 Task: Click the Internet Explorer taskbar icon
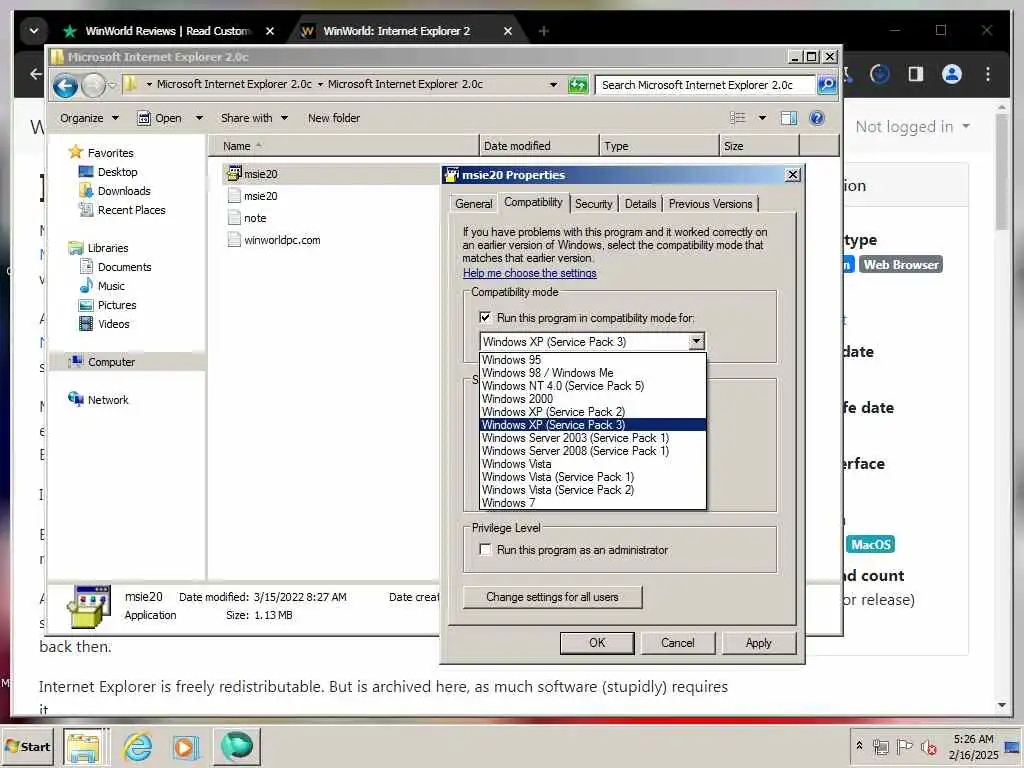point(137,746)
